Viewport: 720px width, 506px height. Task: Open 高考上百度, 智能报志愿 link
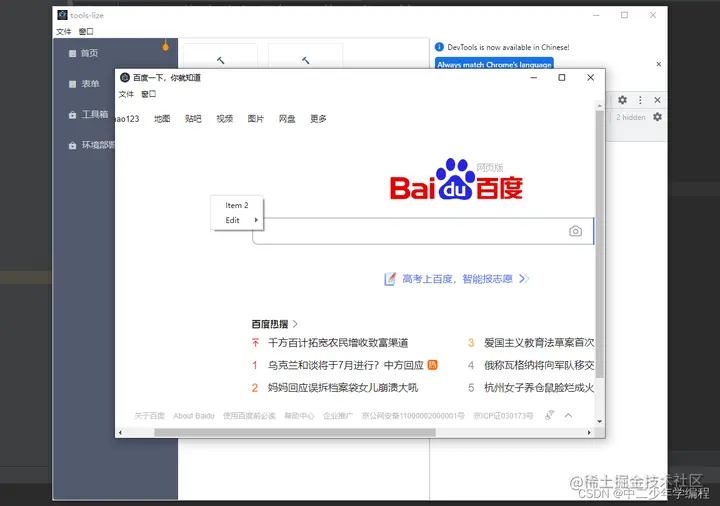[x=457, y=279]
